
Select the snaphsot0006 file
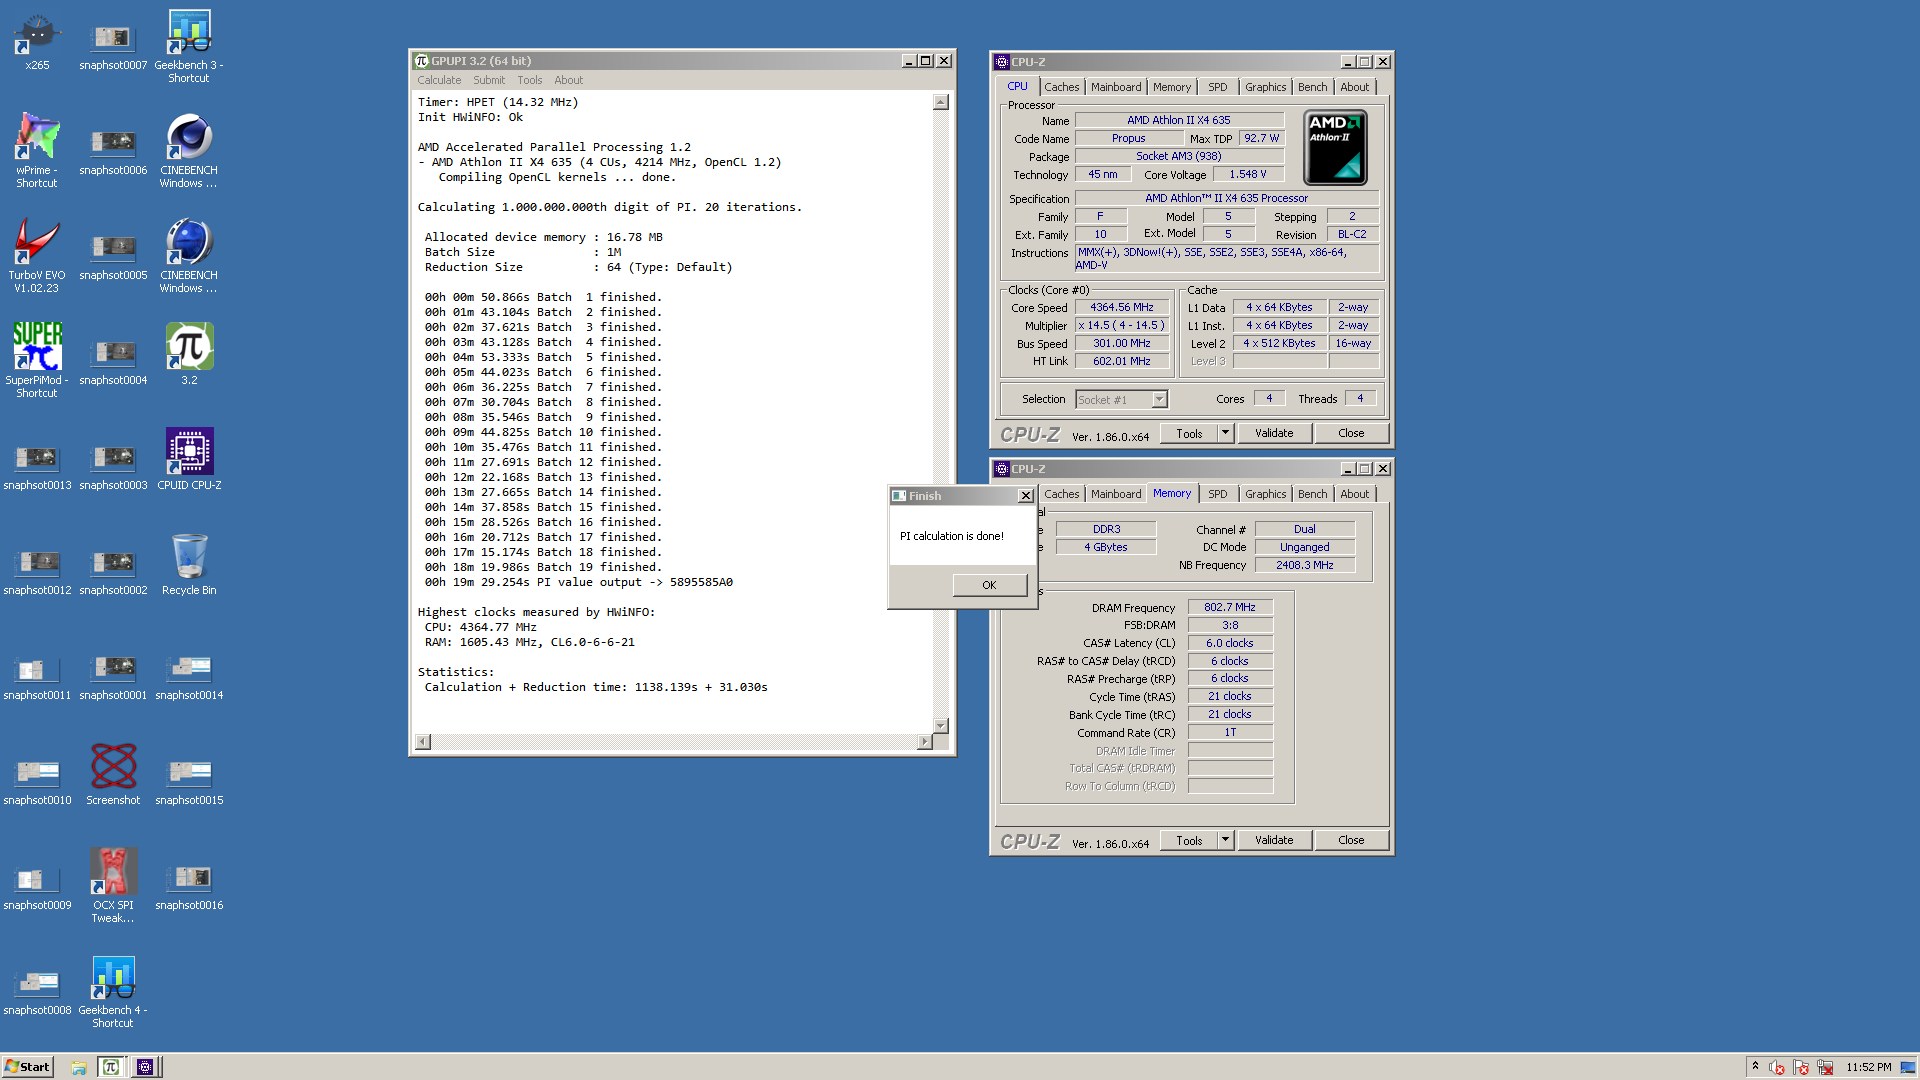click(x=113, y=151)
